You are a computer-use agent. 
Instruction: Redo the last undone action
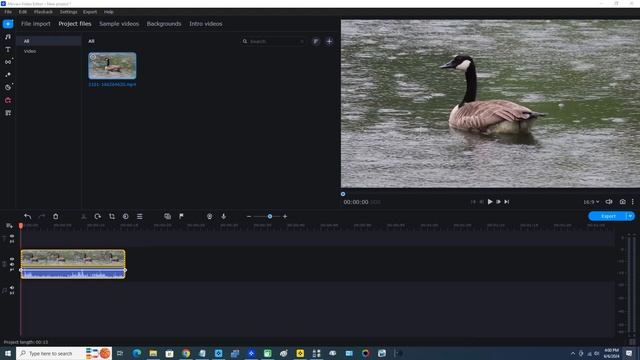[x=42, y=216]
